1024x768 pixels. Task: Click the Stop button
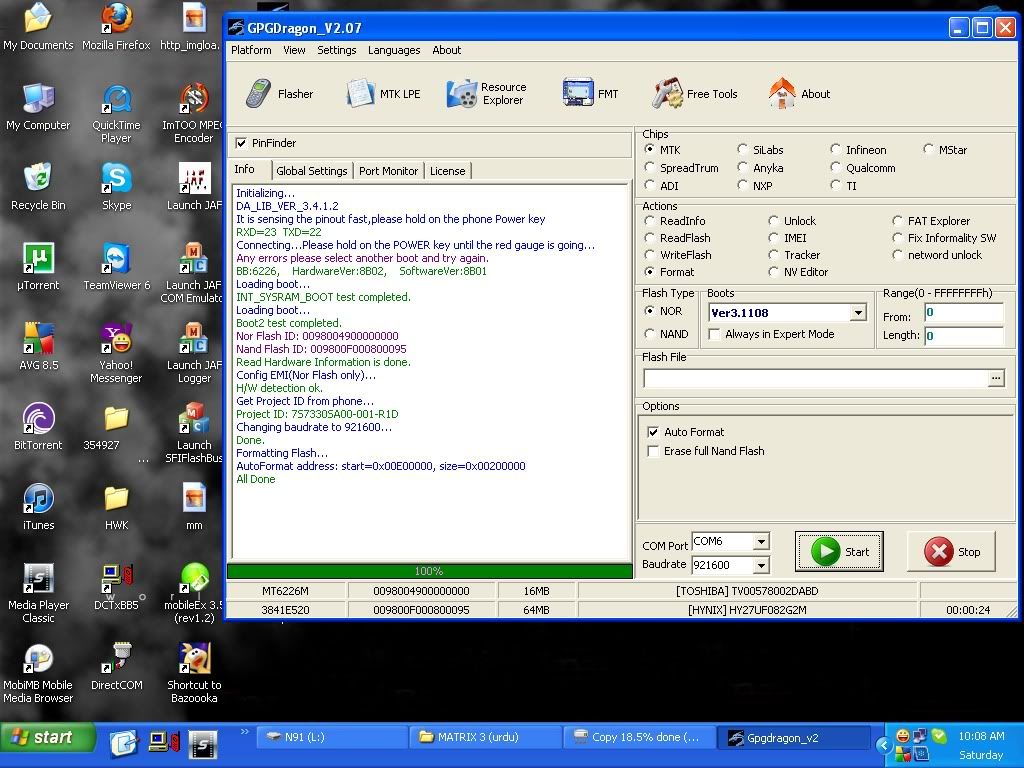pyautogui.click(x=952, y=552)
